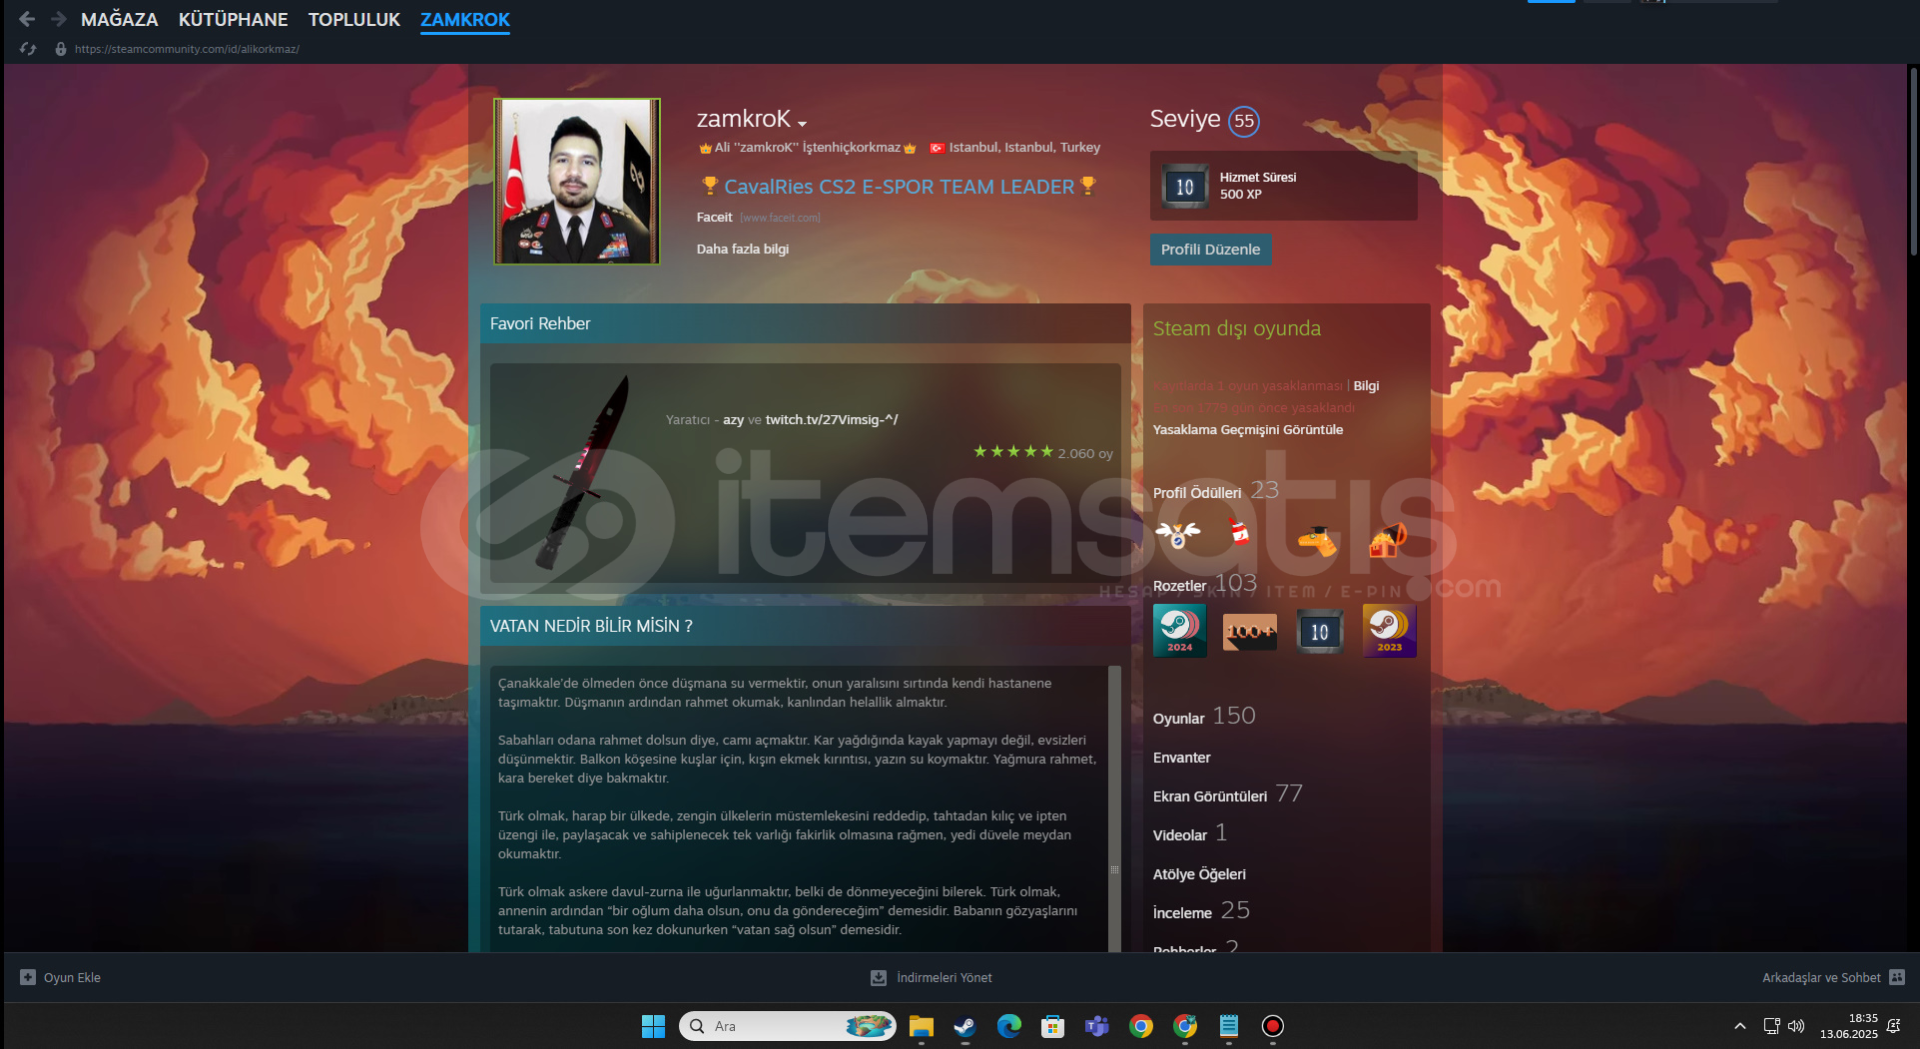Click the orange graduate-cap award icon
Viewport: 1920px width, 1049px height.
pyautogui.click(x=1317, y=540)
